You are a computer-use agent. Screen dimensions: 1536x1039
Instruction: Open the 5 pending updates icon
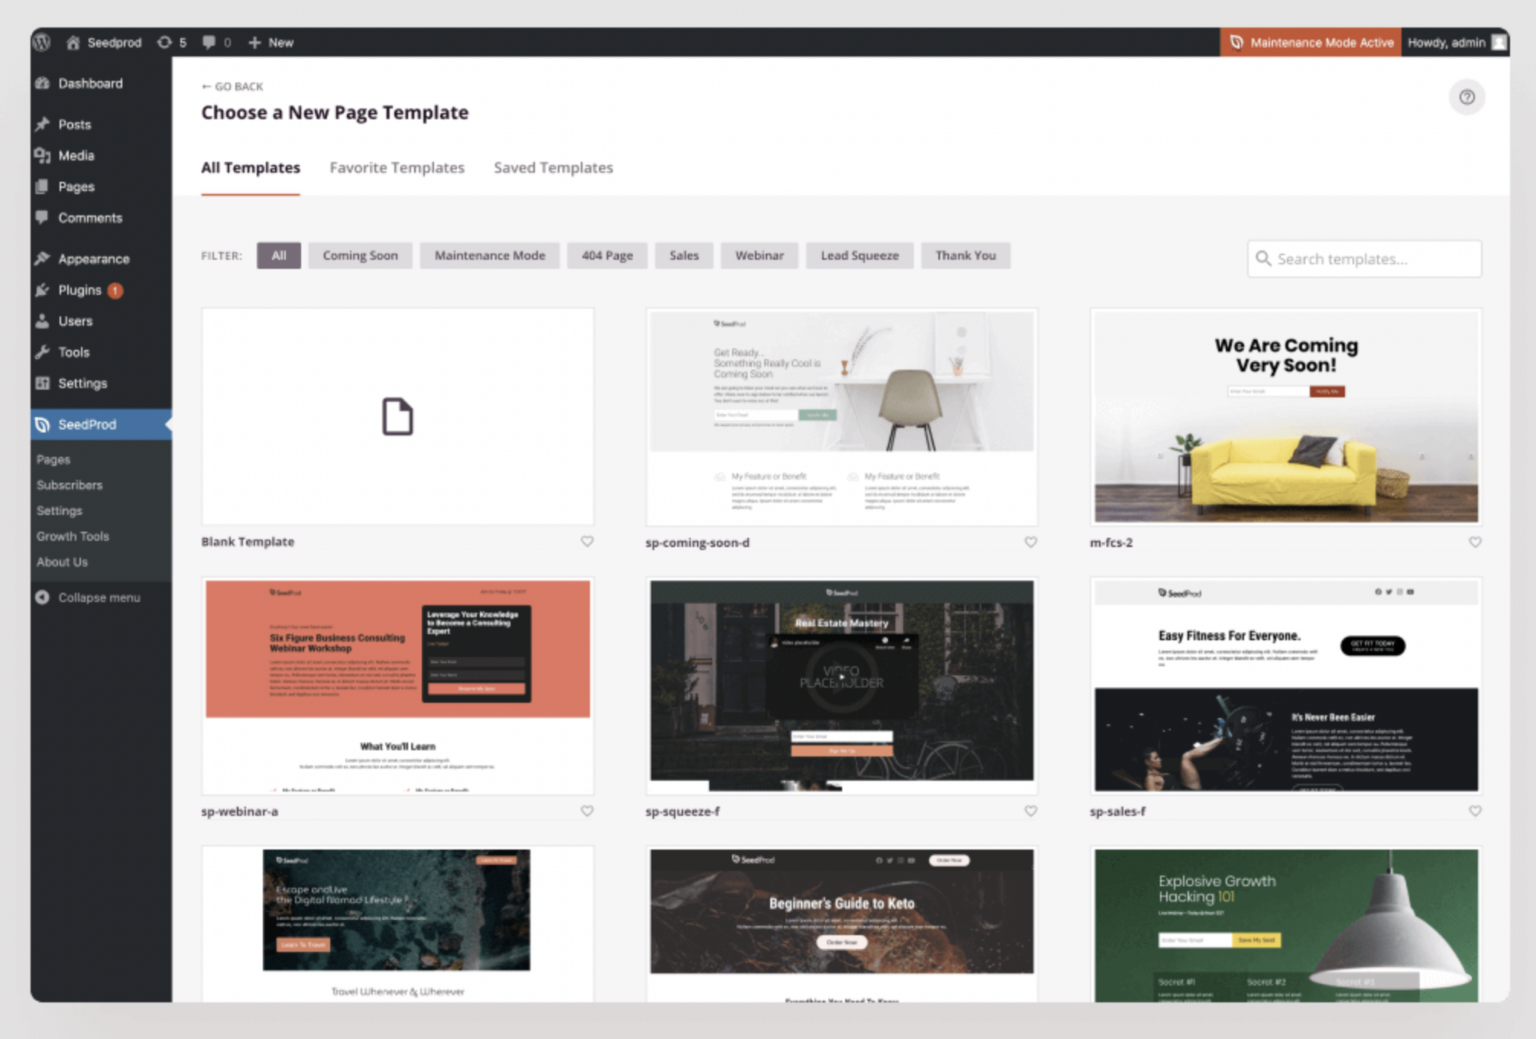[x=172, y=42]
